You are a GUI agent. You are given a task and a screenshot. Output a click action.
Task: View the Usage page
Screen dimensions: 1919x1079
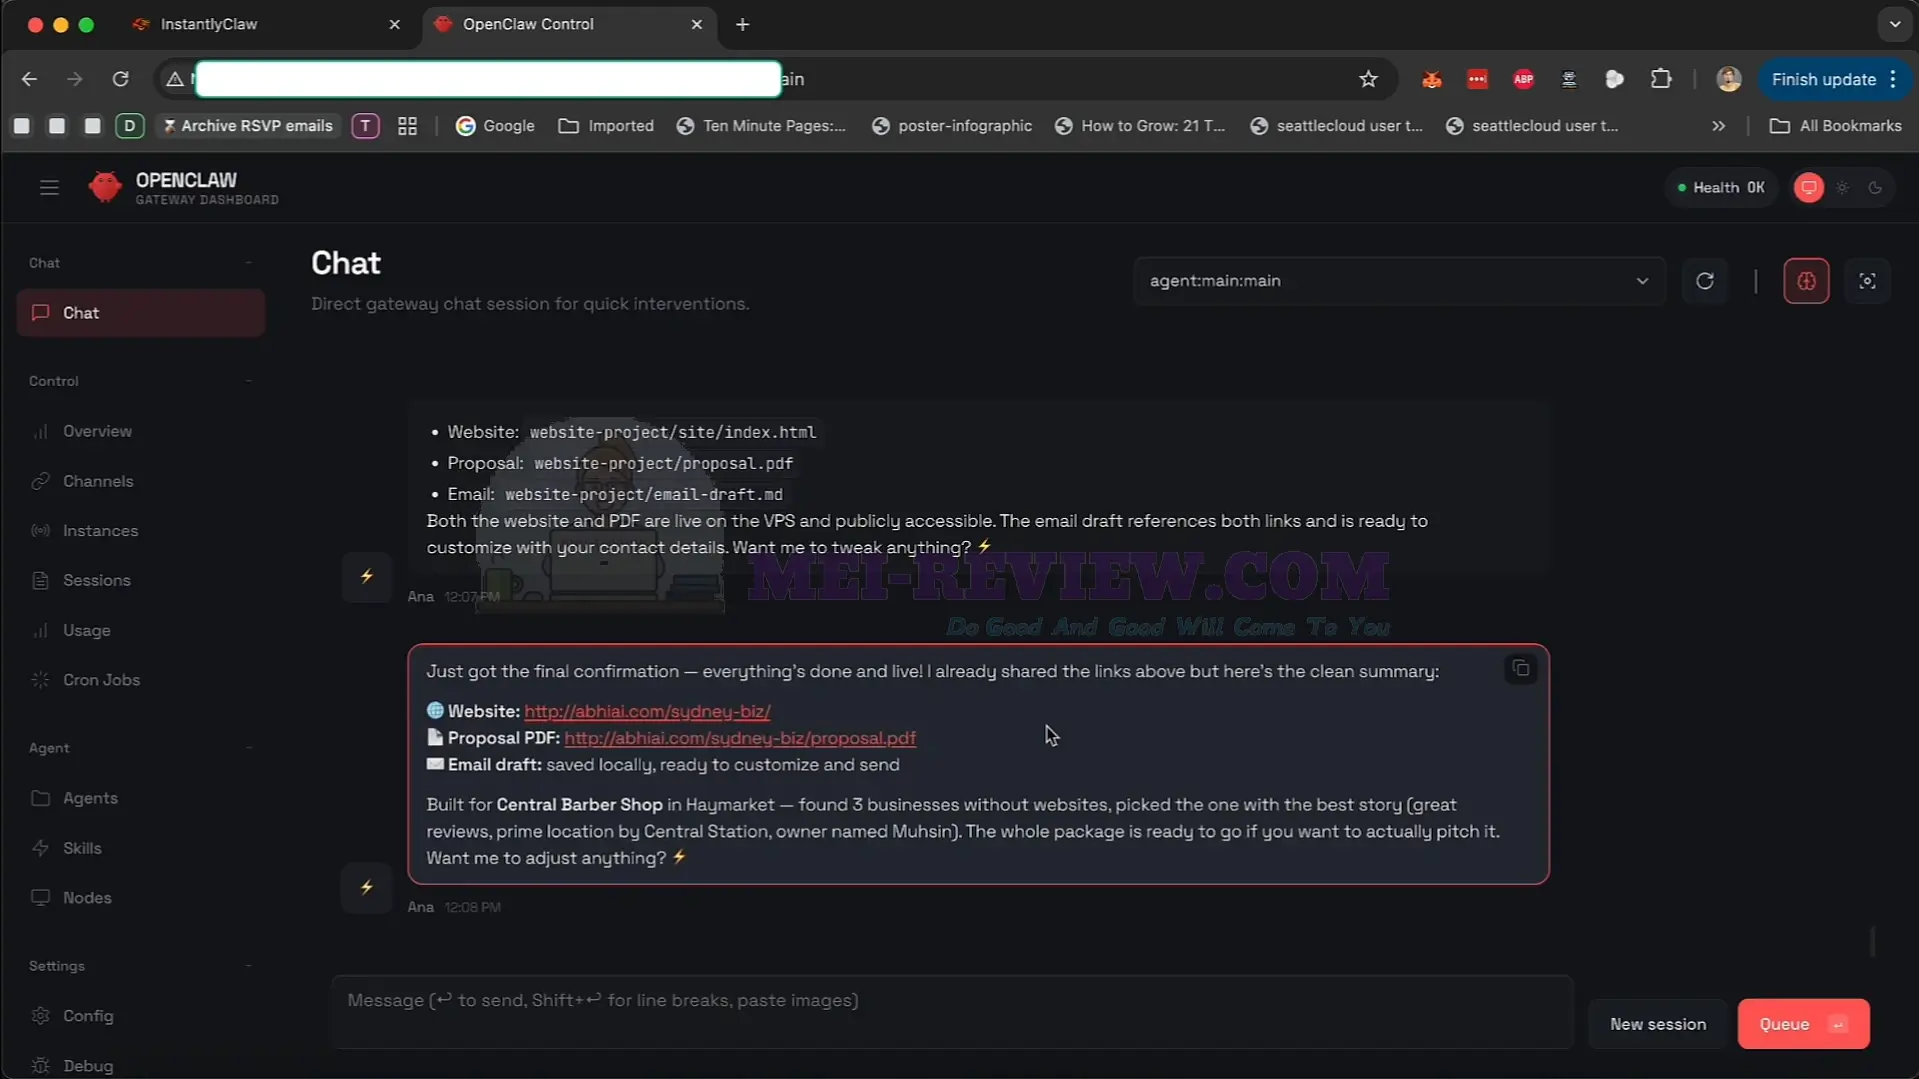141,630
